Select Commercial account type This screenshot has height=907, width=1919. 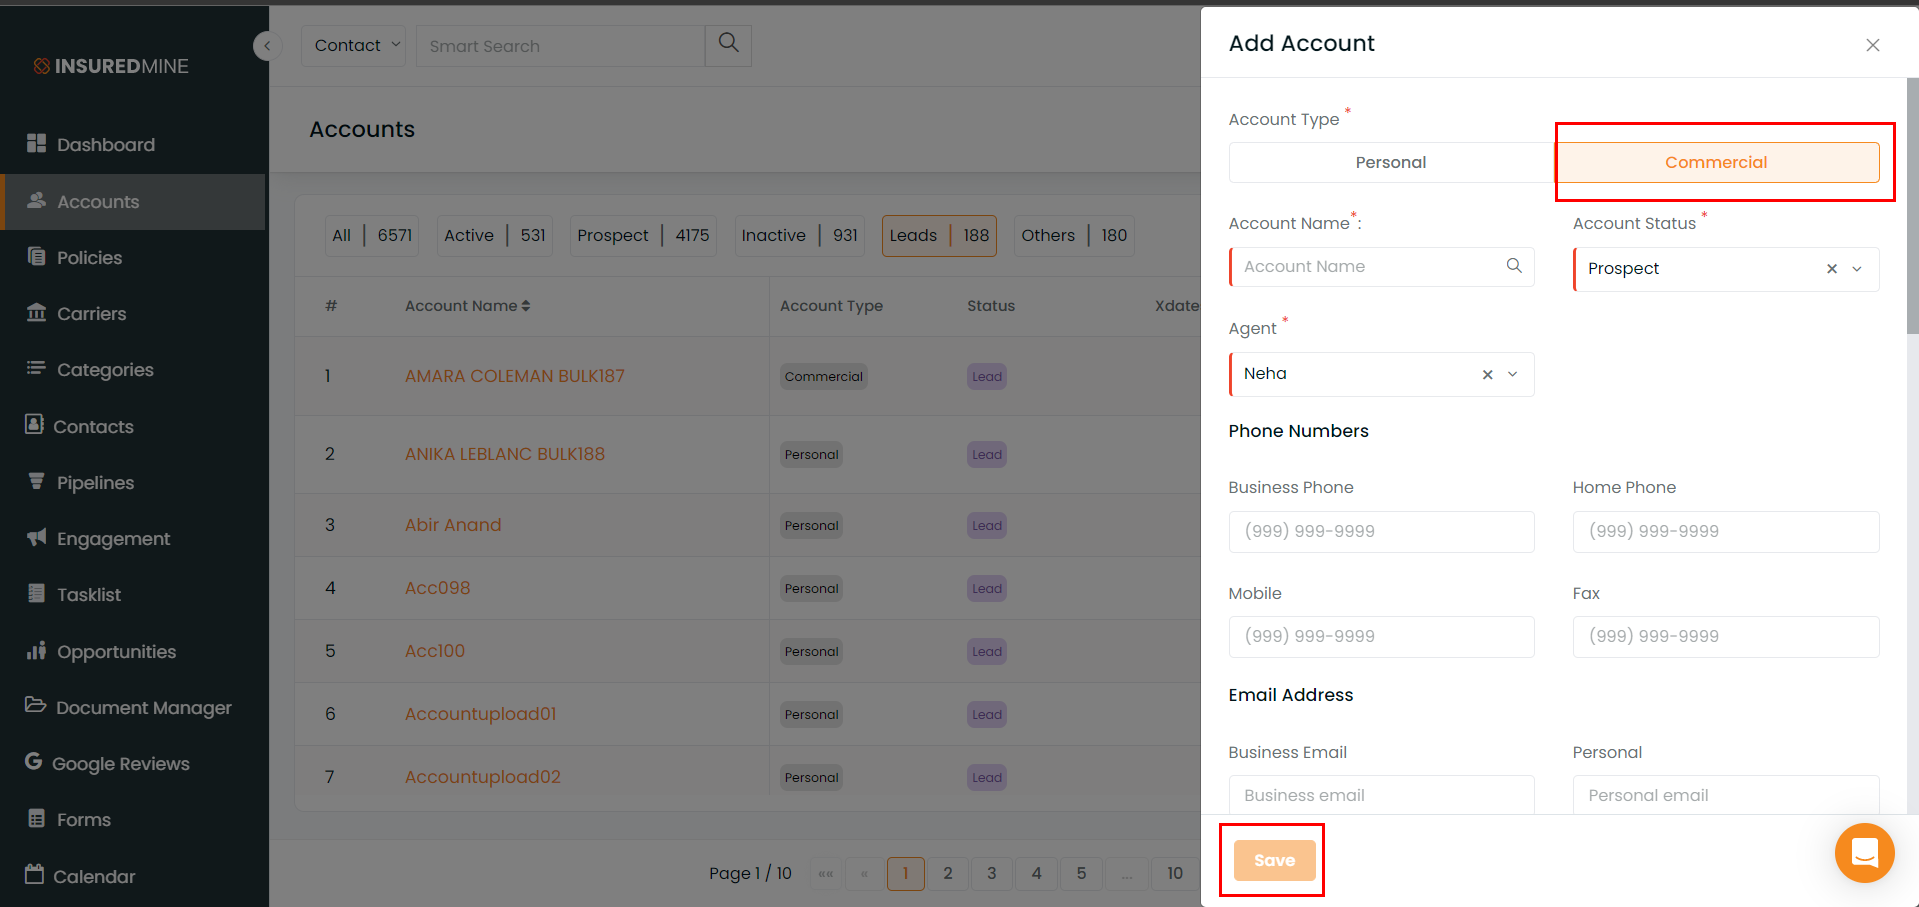click(1716, 163)
